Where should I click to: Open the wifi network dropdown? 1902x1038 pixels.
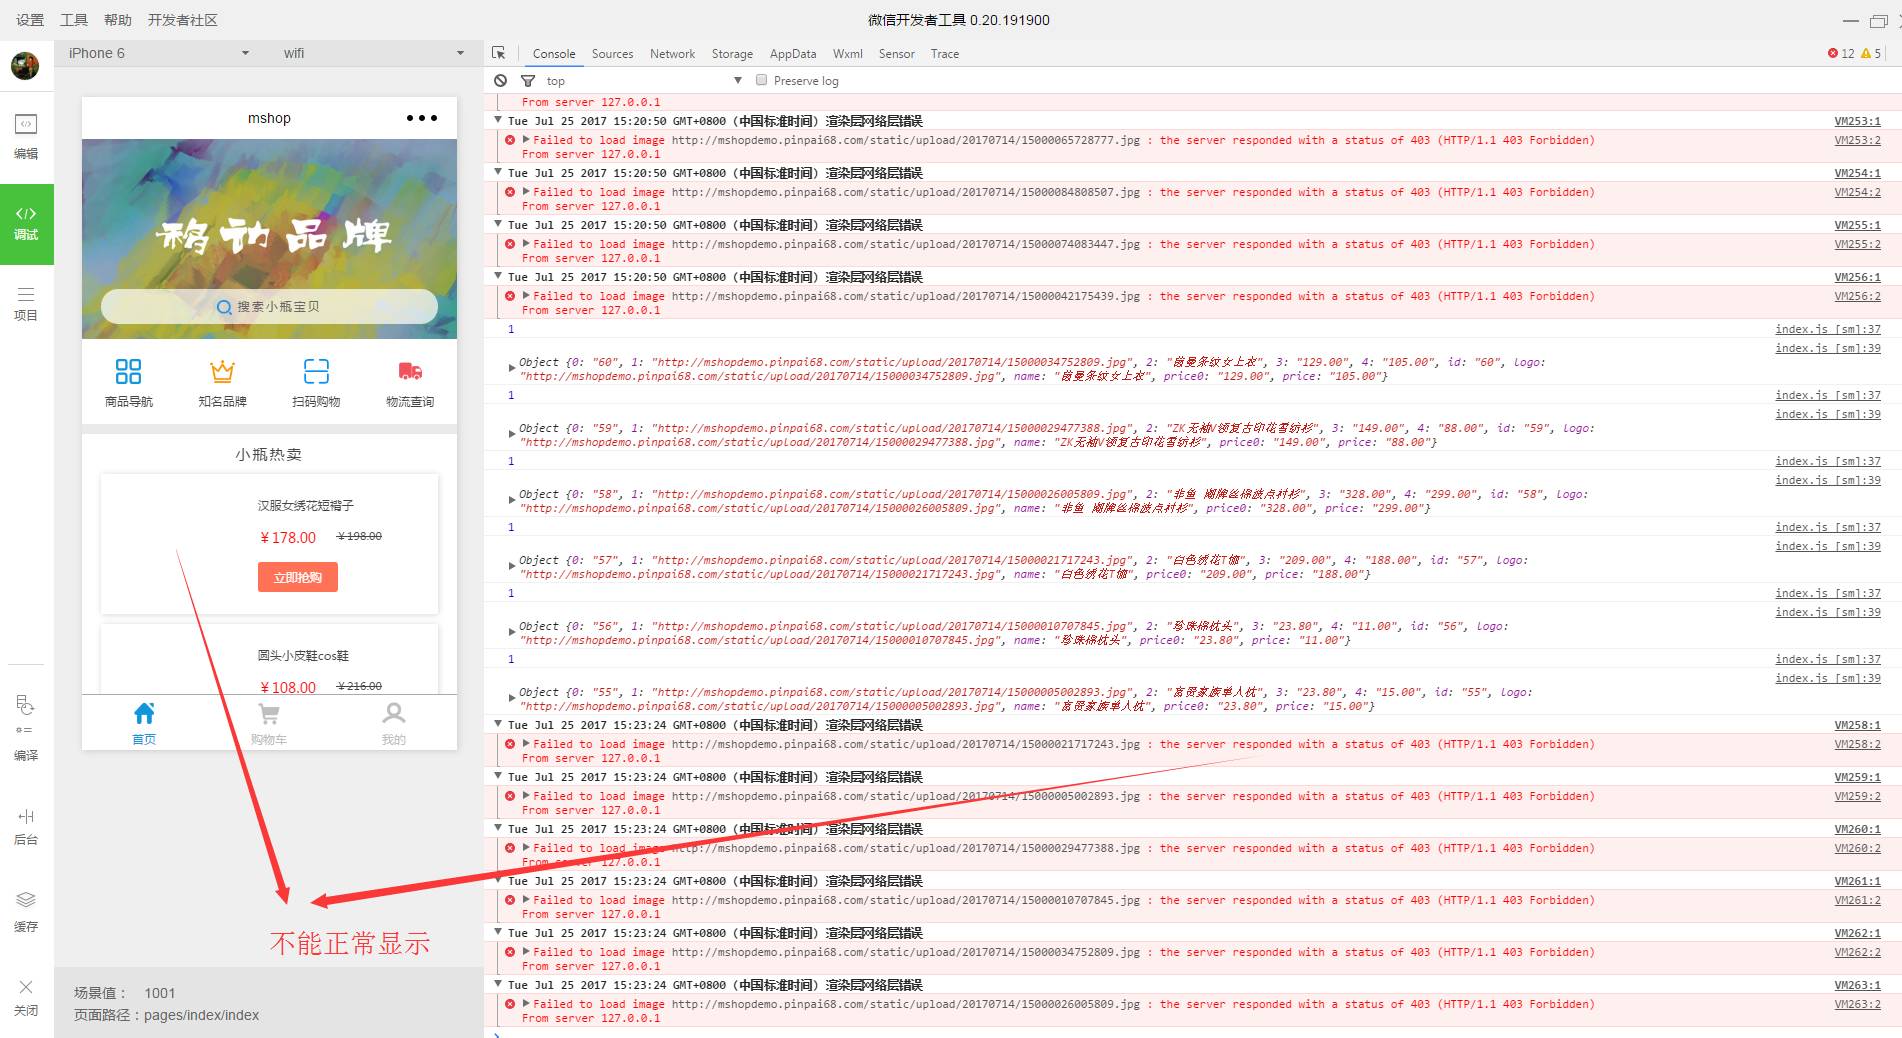(374, 53)
